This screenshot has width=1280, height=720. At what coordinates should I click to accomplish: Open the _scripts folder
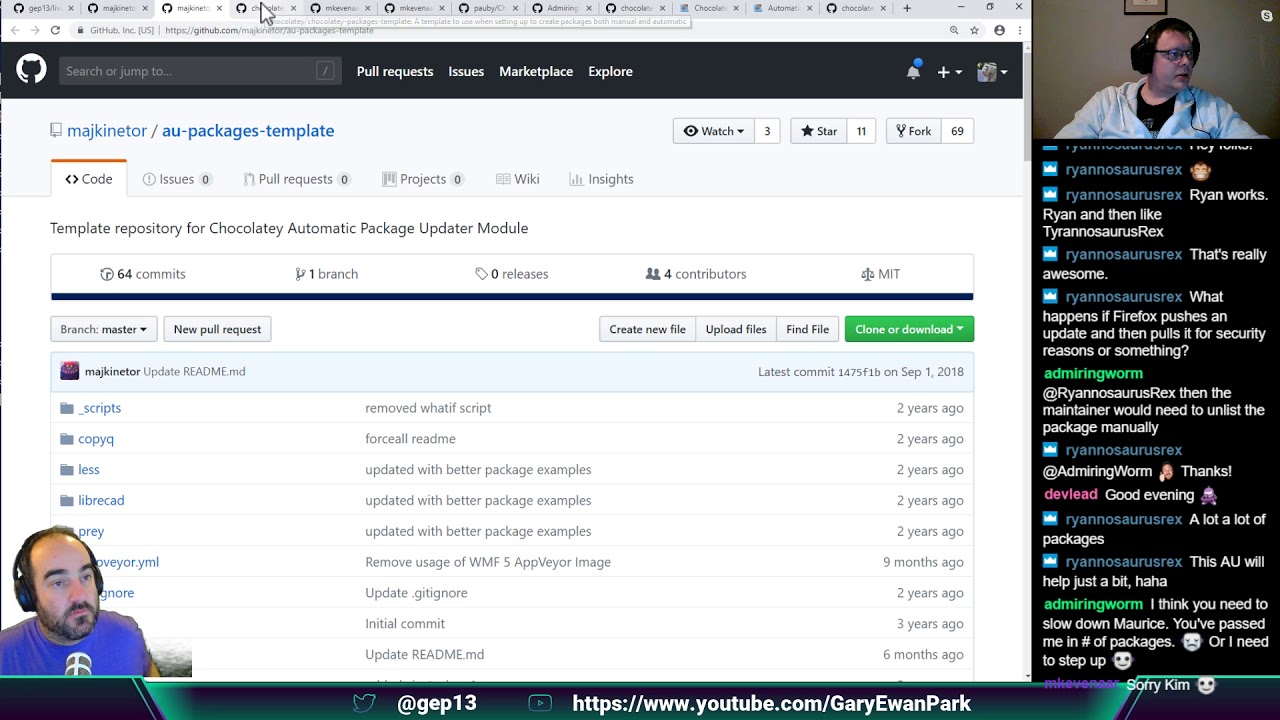[100, 408]
